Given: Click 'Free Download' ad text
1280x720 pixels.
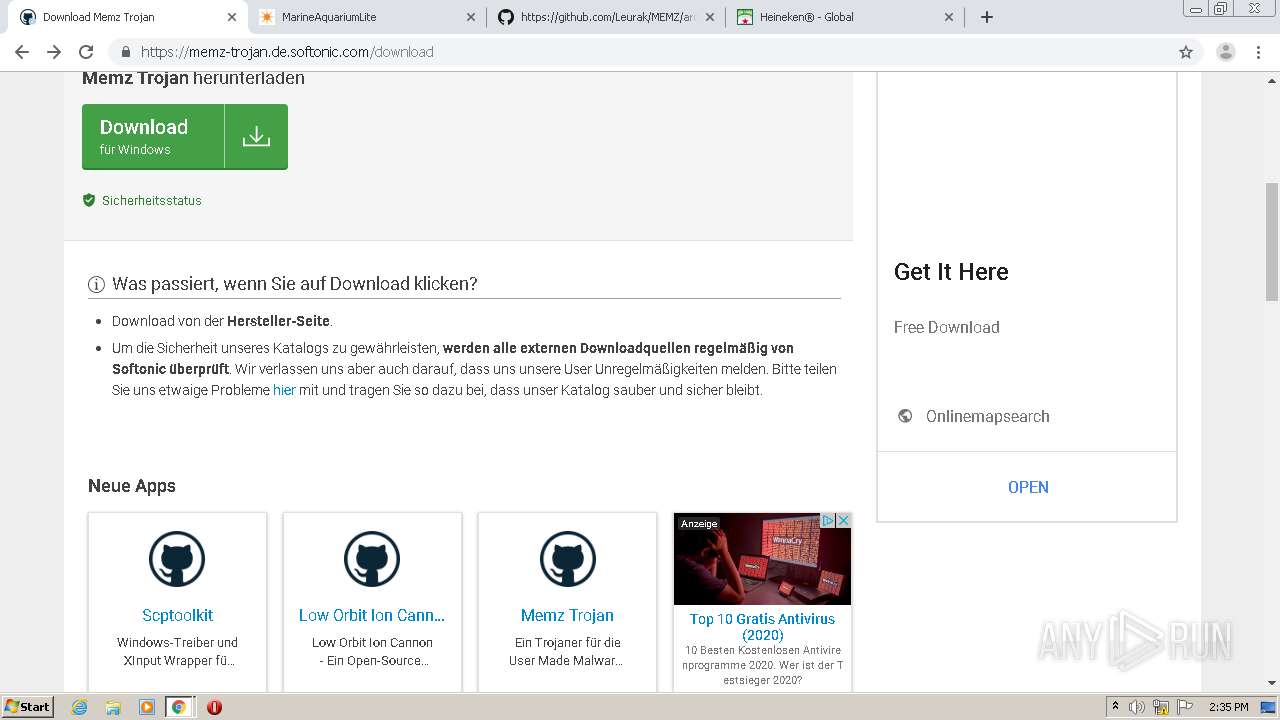Looking at the screenshot, I should [947, 327].
